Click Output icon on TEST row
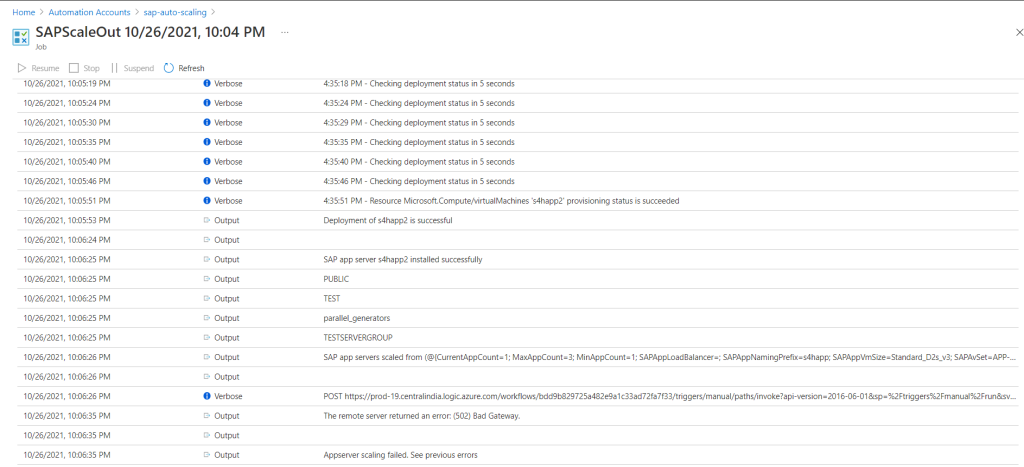Image resolution: width=1024 pixels, height=467 pixels. point(207,298)
